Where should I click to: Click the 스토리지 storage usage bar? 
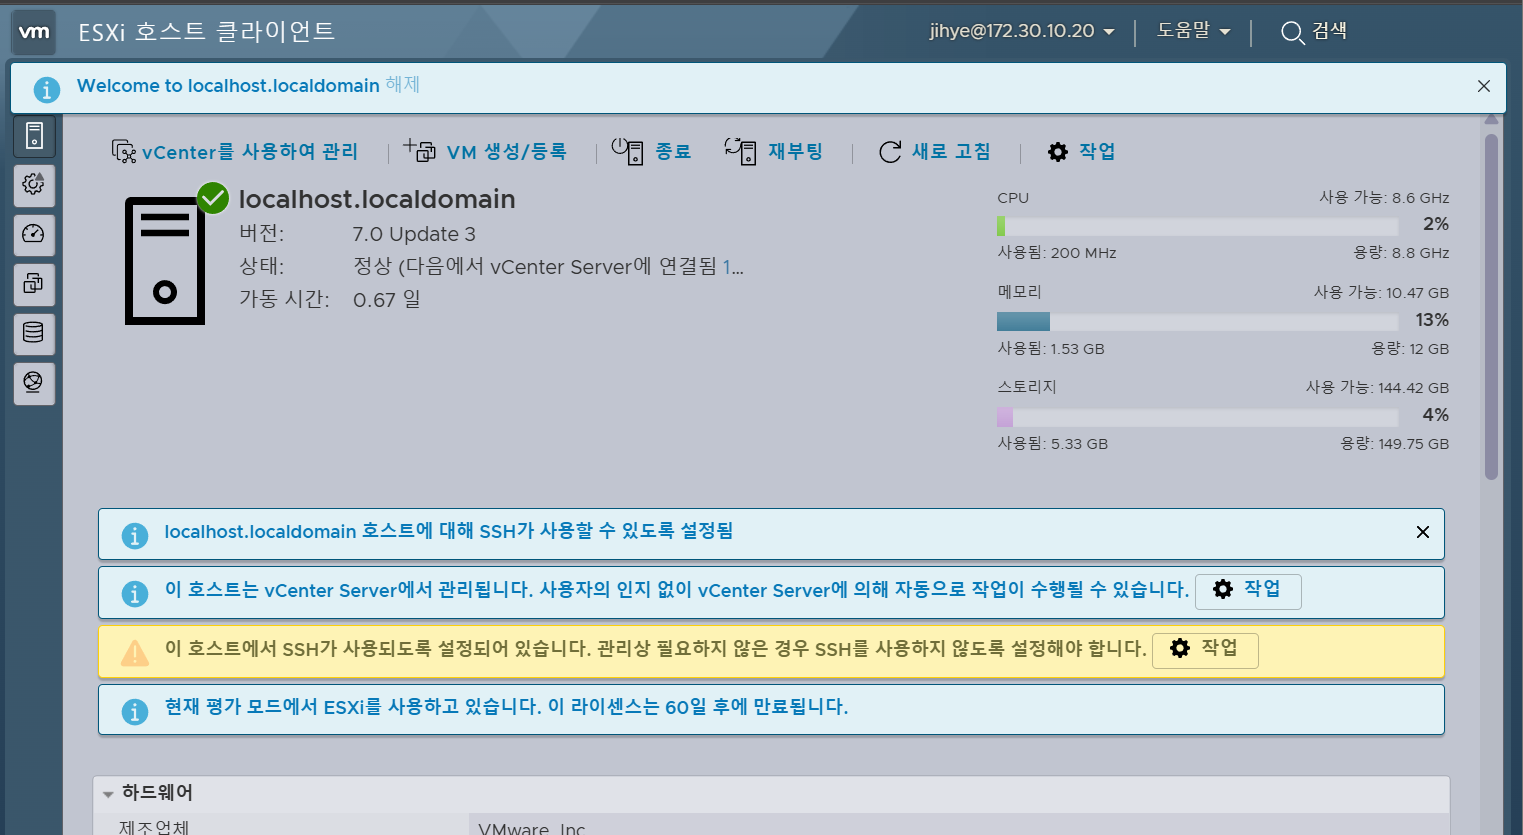point(1197,417)
